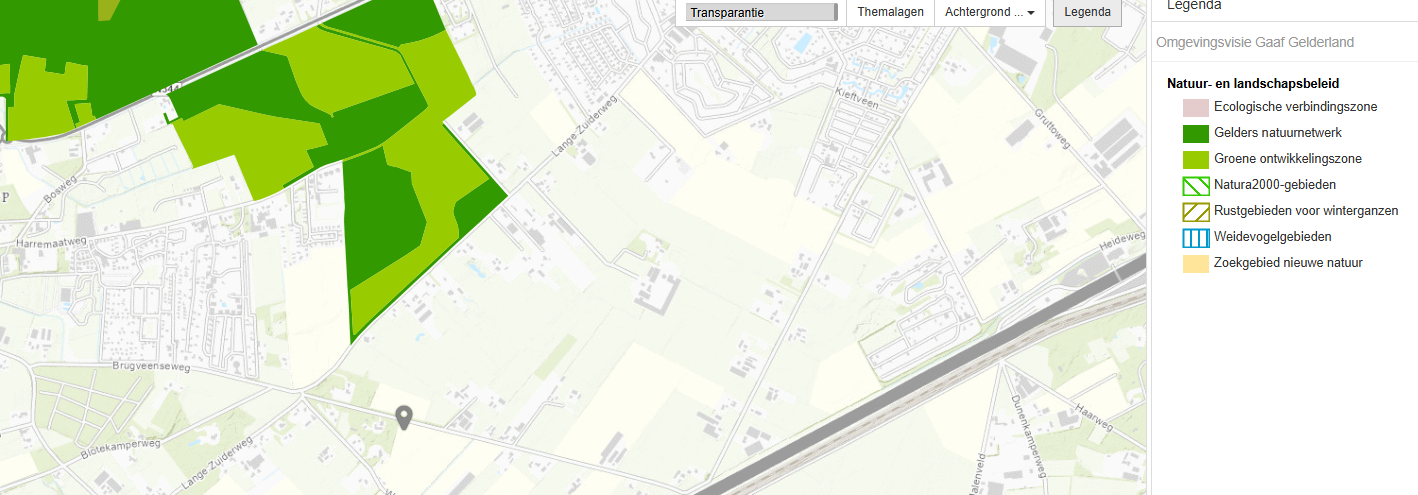Click the panel title 'Legenda'
This screenshot has width=1418, height=495.
(x=1194, y=5)
